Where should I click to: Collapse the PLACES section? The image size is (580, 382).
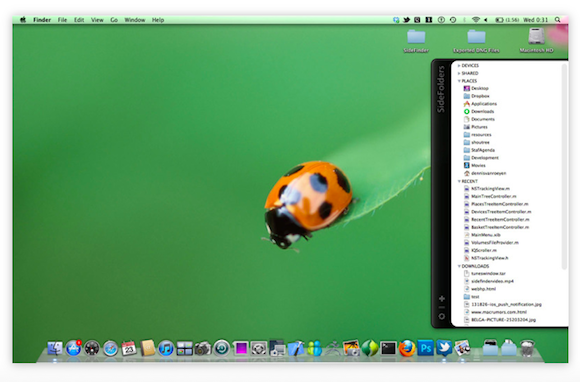tap(459, 81)
